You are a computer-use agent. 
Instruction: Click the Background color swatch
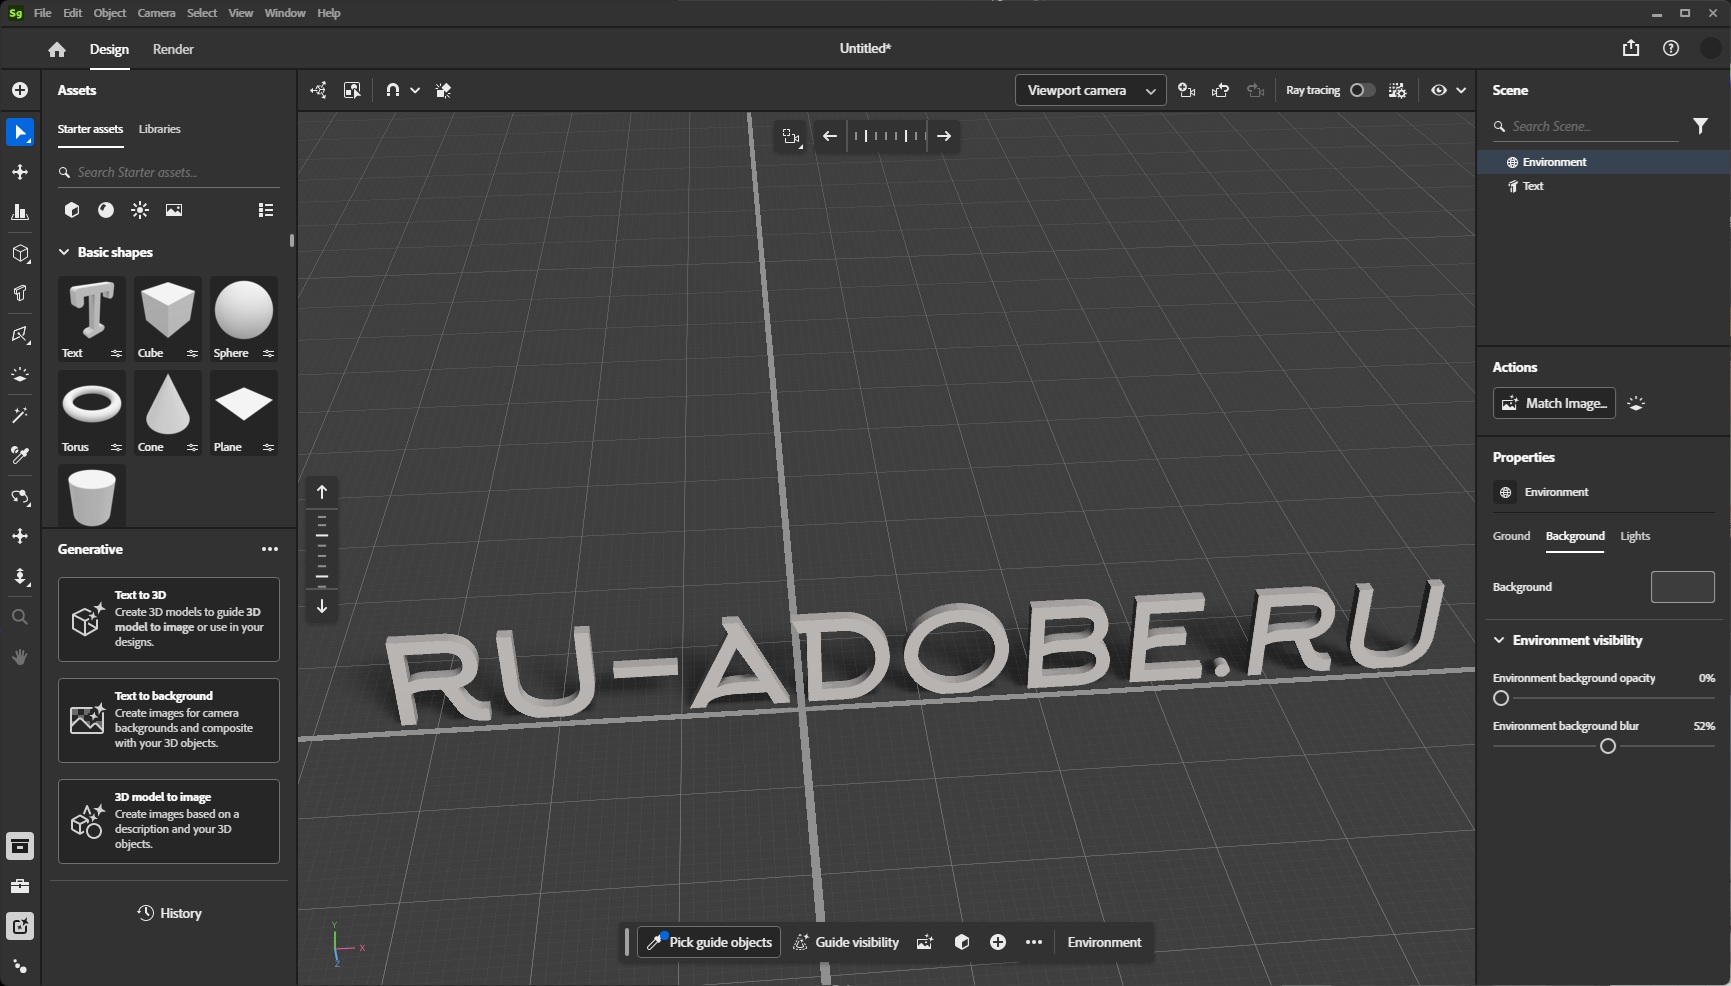click(x=1682, y=587)
